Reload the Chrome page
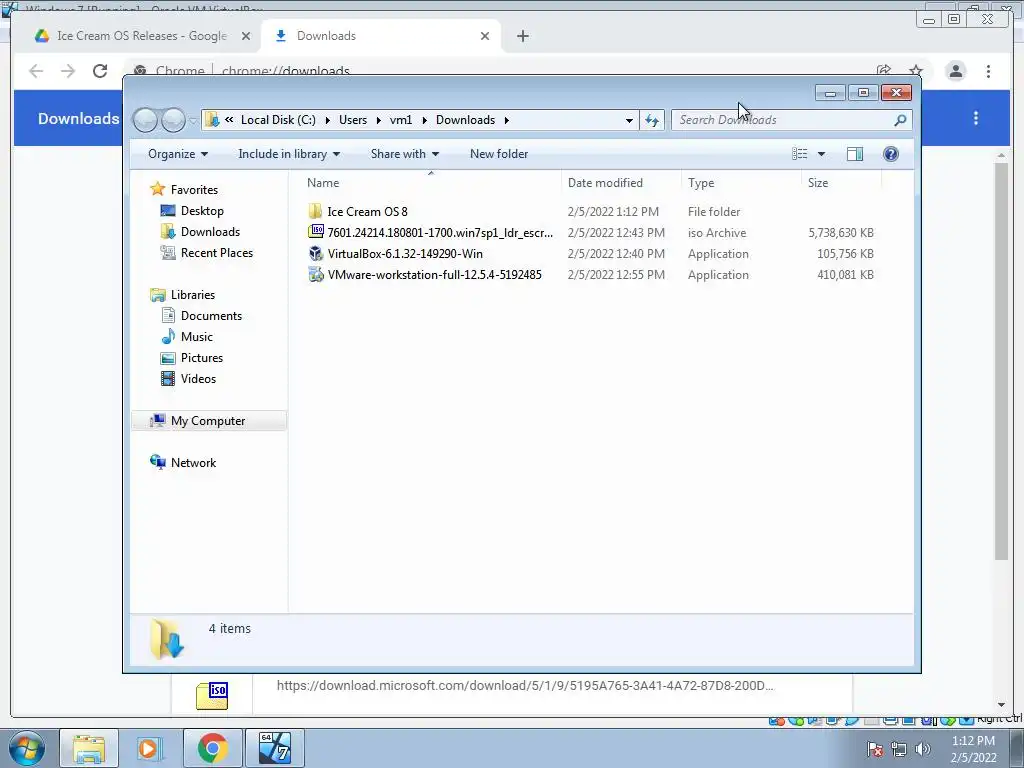 [100, 71]
